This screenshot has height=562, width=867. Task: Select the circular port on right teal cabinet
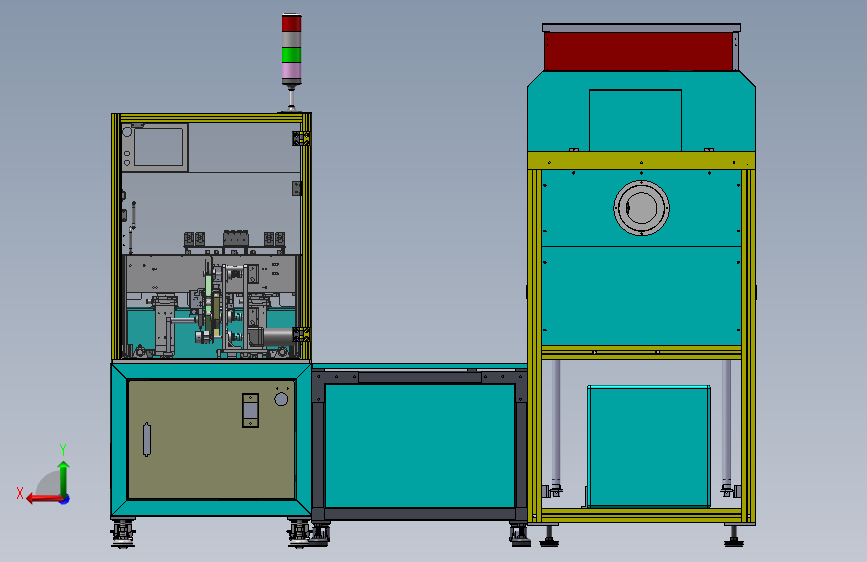pos(641,208)
